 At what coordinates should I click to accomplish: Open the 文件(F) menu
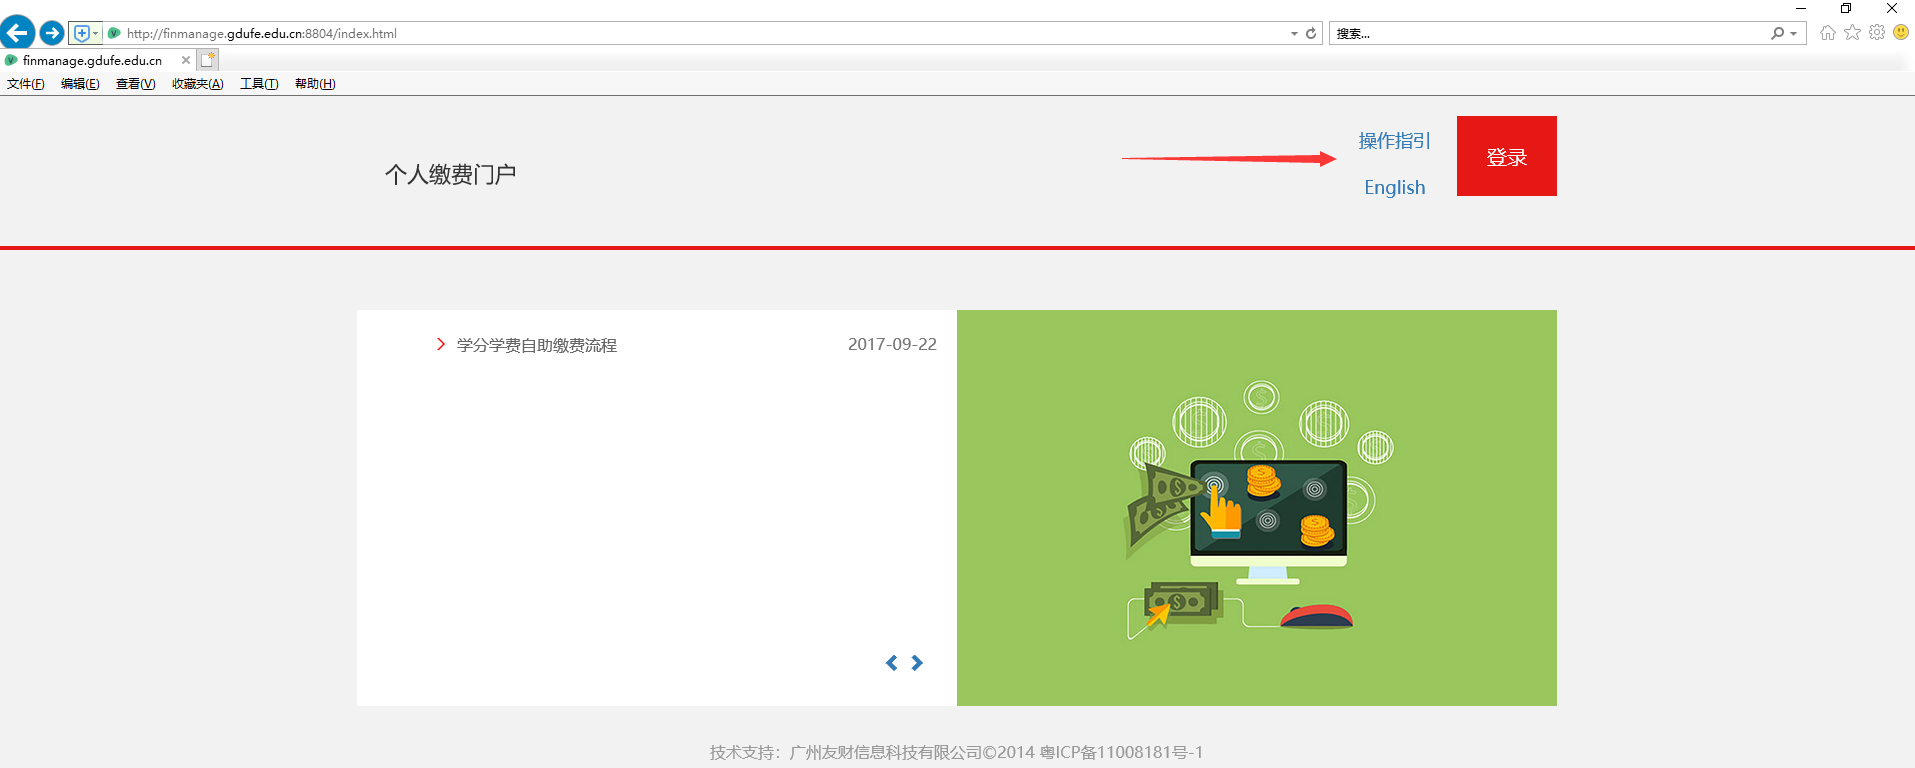[26, 84]
